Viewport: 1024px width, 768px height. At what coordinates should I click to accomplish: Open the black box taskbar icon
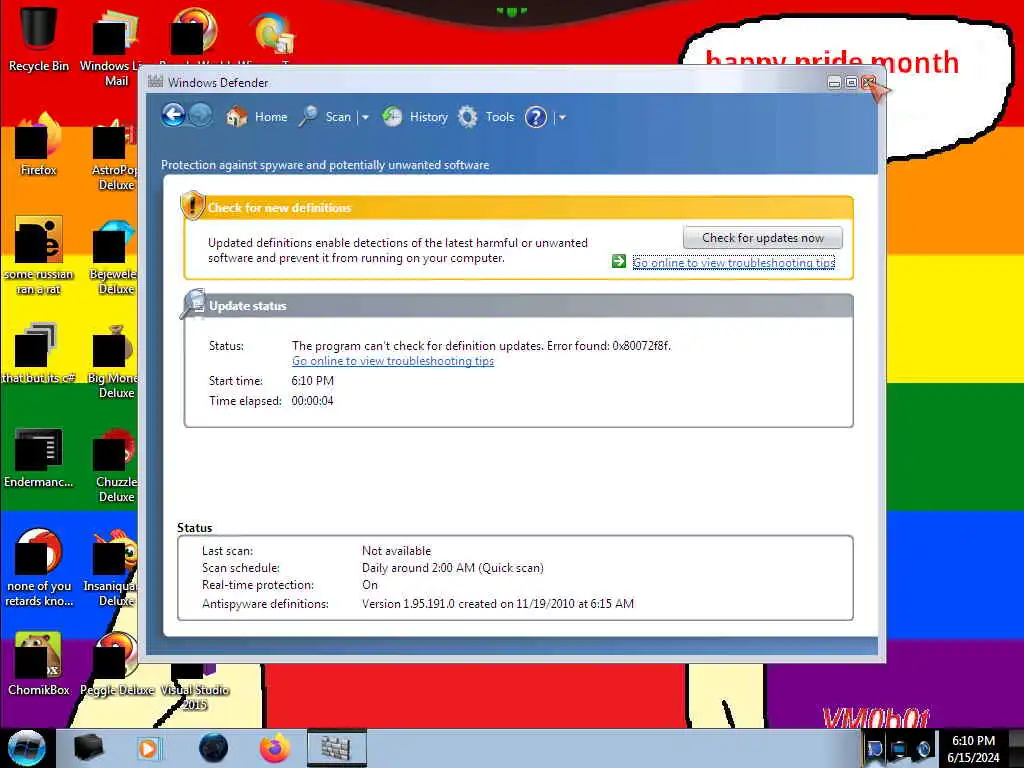(89, 748)
